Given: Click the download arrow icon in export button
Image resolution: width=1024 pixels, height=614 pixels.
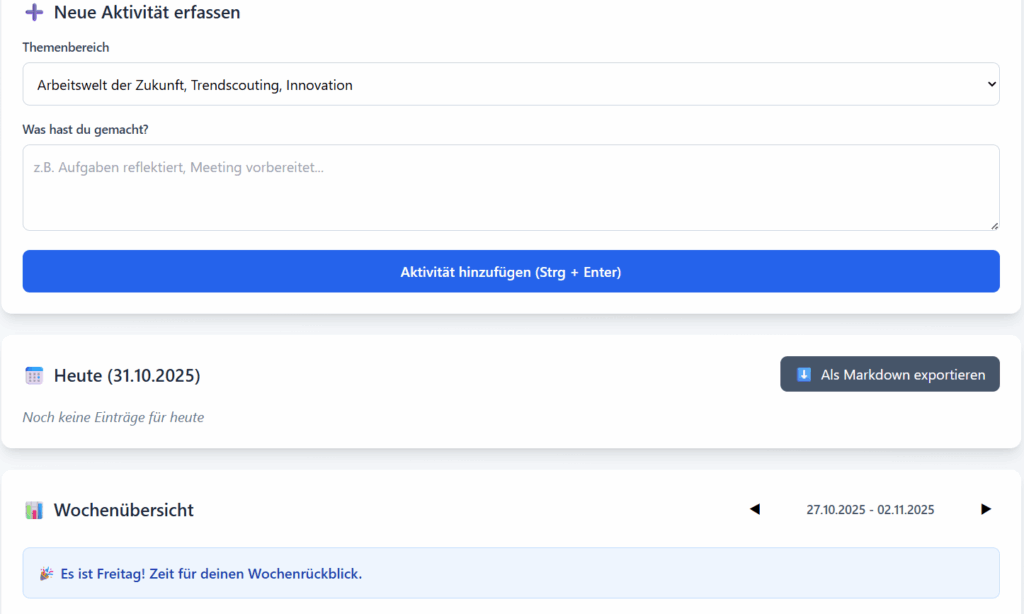Looking at the screenshot, I should click(804, 375).
